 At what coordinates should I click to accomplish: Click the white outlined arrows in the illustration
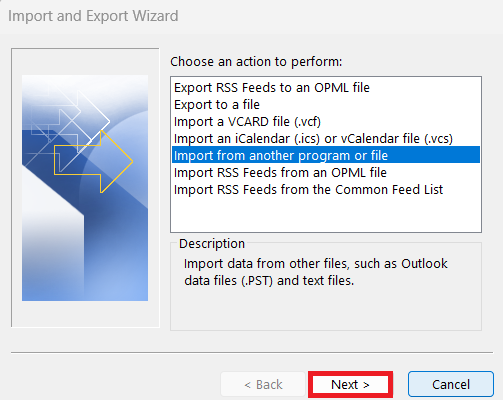[70, 120]
